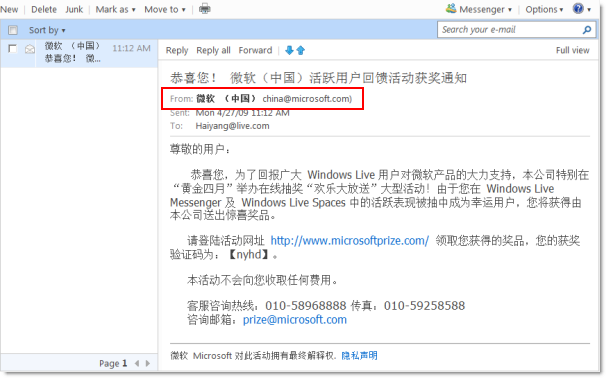606x378 pixels.
Task: Open the Move to dropdown
Action: point(165,9)
